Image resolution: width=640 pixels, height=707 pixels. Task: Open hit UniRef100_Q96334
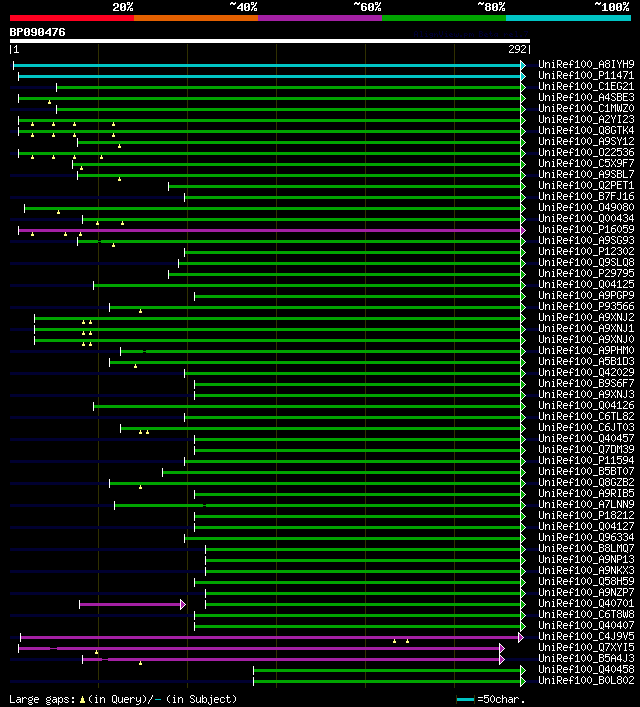(x=586, y=537)
